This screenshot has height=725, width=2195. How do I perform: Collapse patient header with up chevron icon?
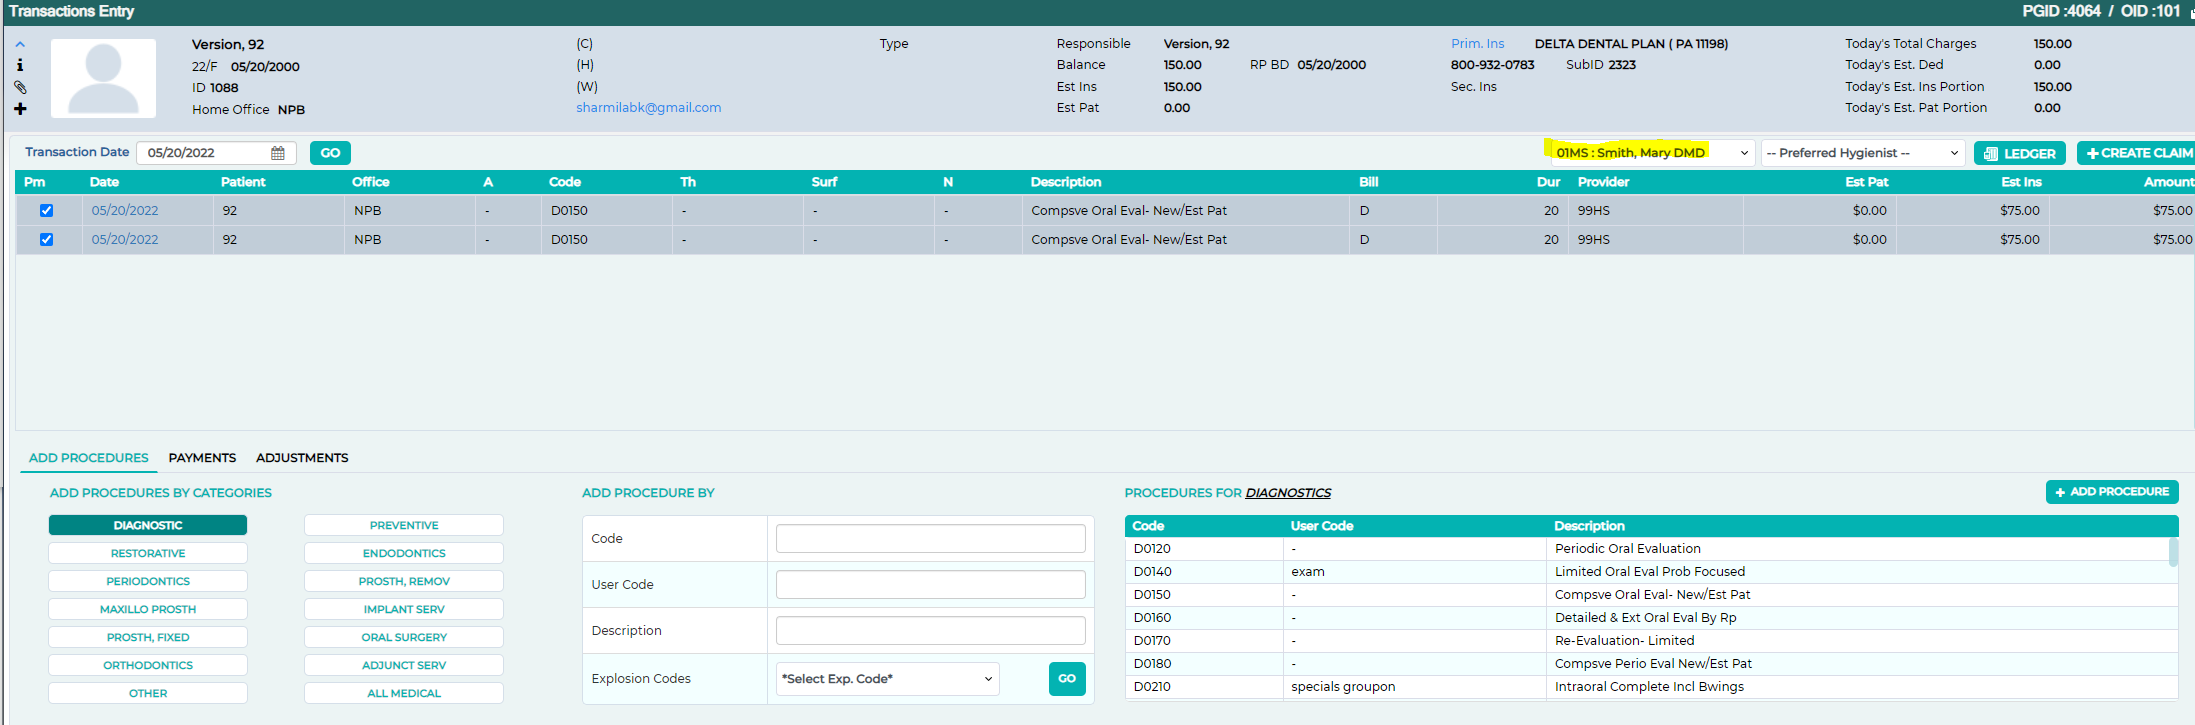20,44
